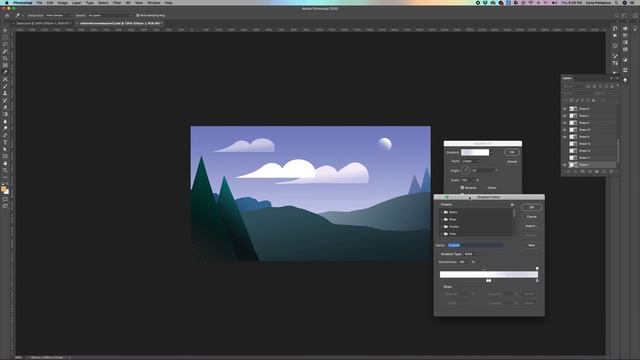Select the Eyedropper tool in toolbar

[5, 72]
